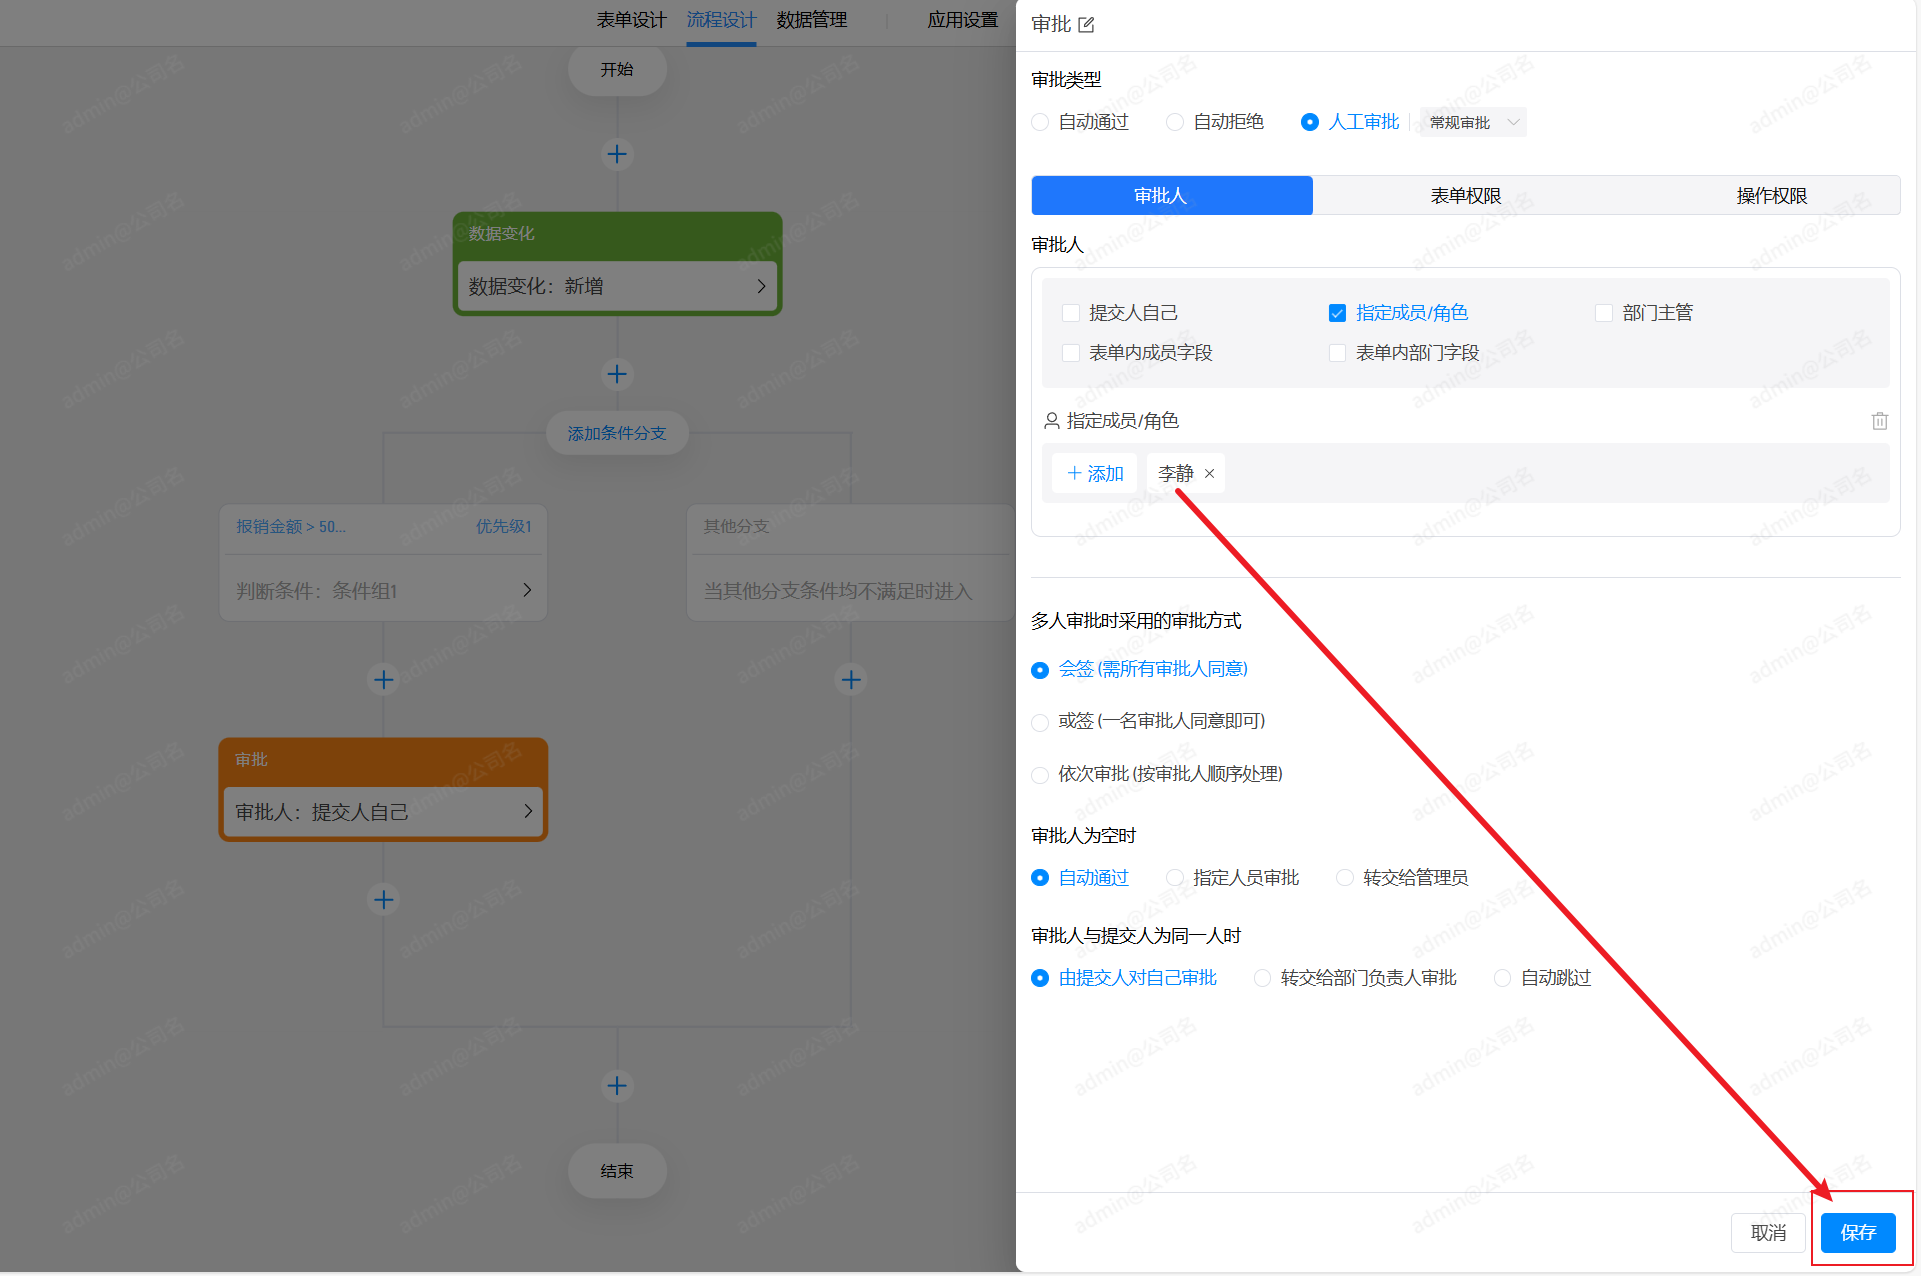The image size is (1921, 1276).
Task: Select 或签 approval method radio
Action: pos(1040,722)
